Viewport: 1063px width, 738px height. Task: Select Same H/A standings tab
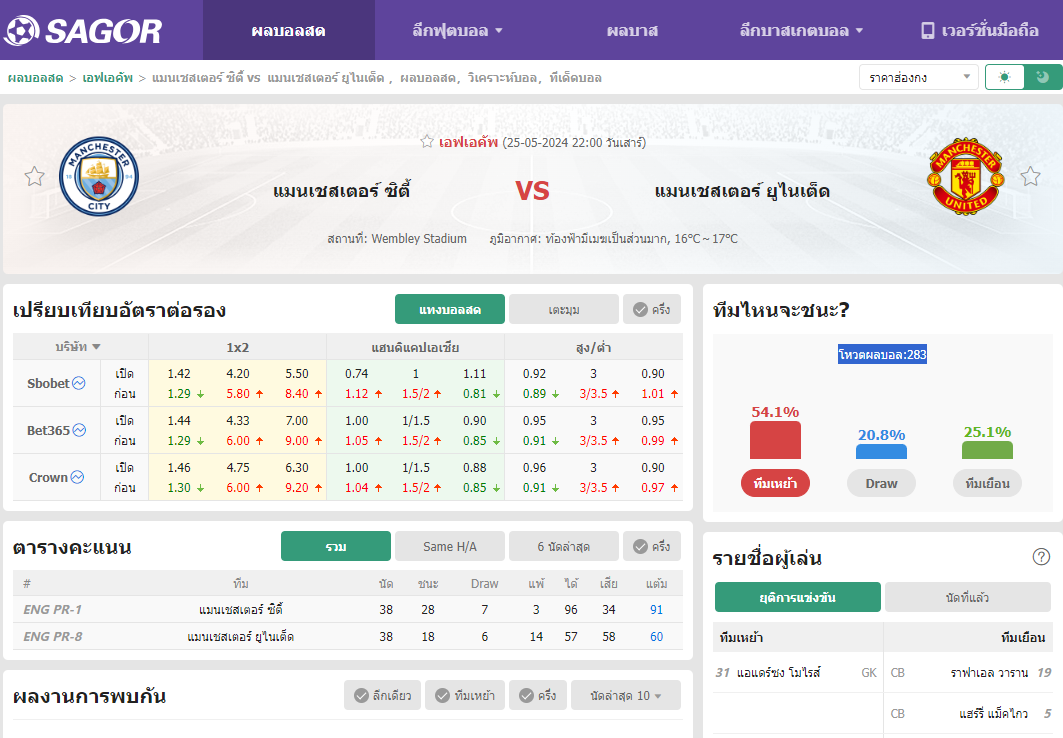click(450, 546)
